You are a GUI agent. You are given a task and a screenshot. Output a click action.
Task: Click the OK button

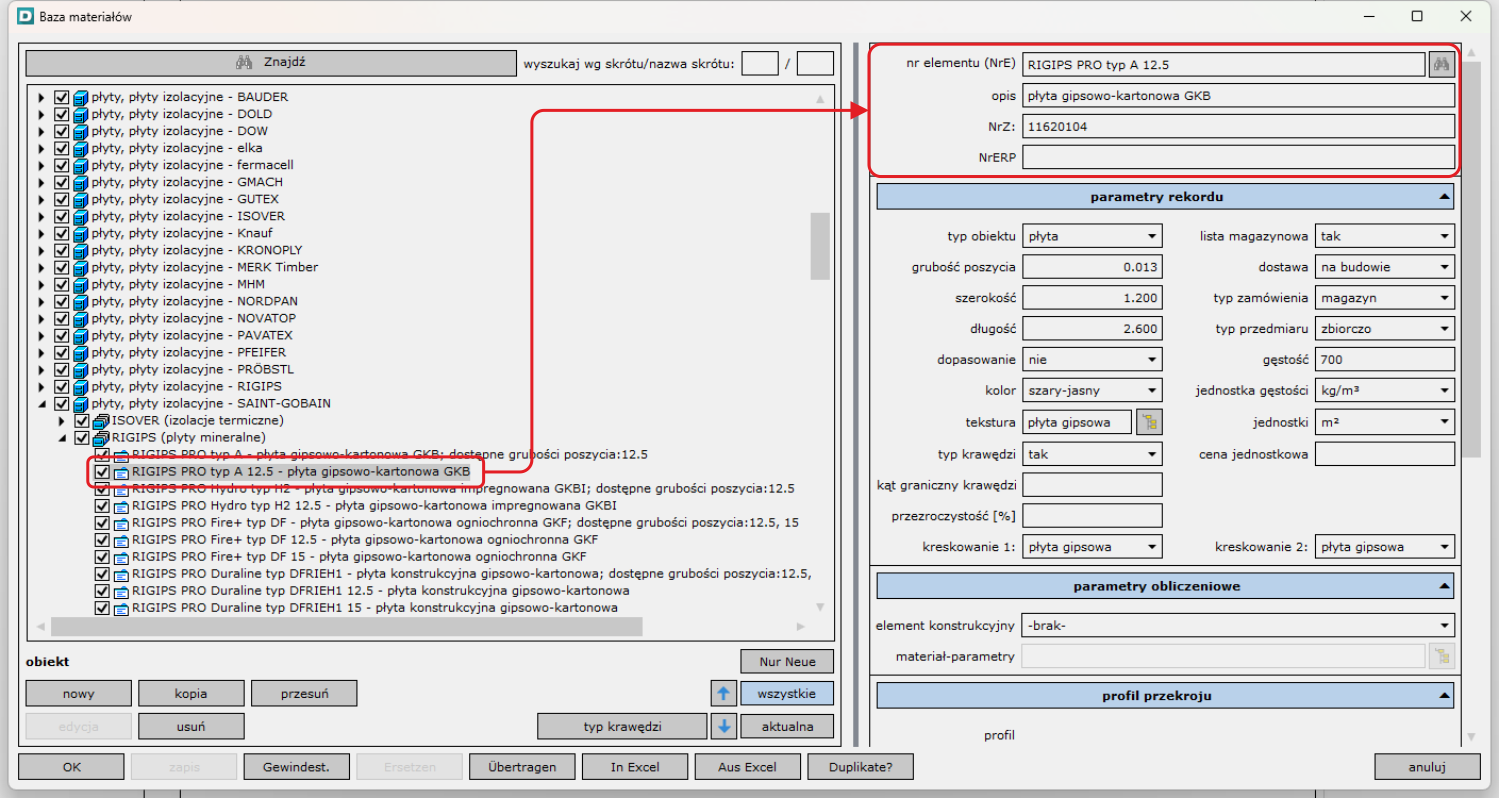point(71,767)
